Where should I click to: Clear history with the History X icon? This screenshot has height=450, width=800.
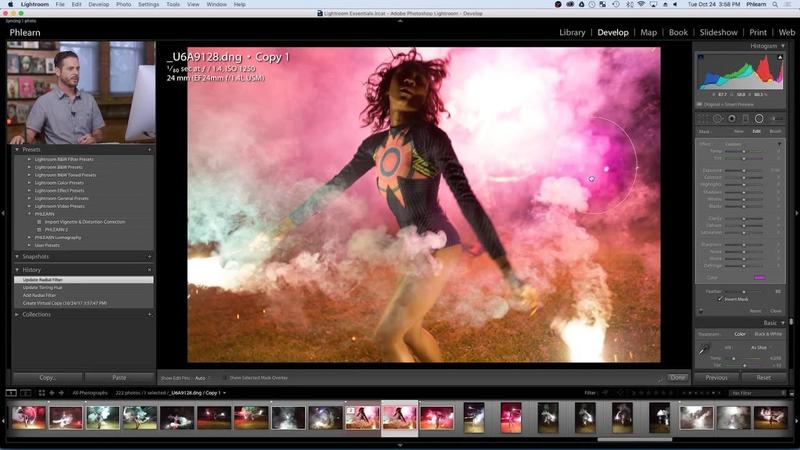tap(149, 269)
